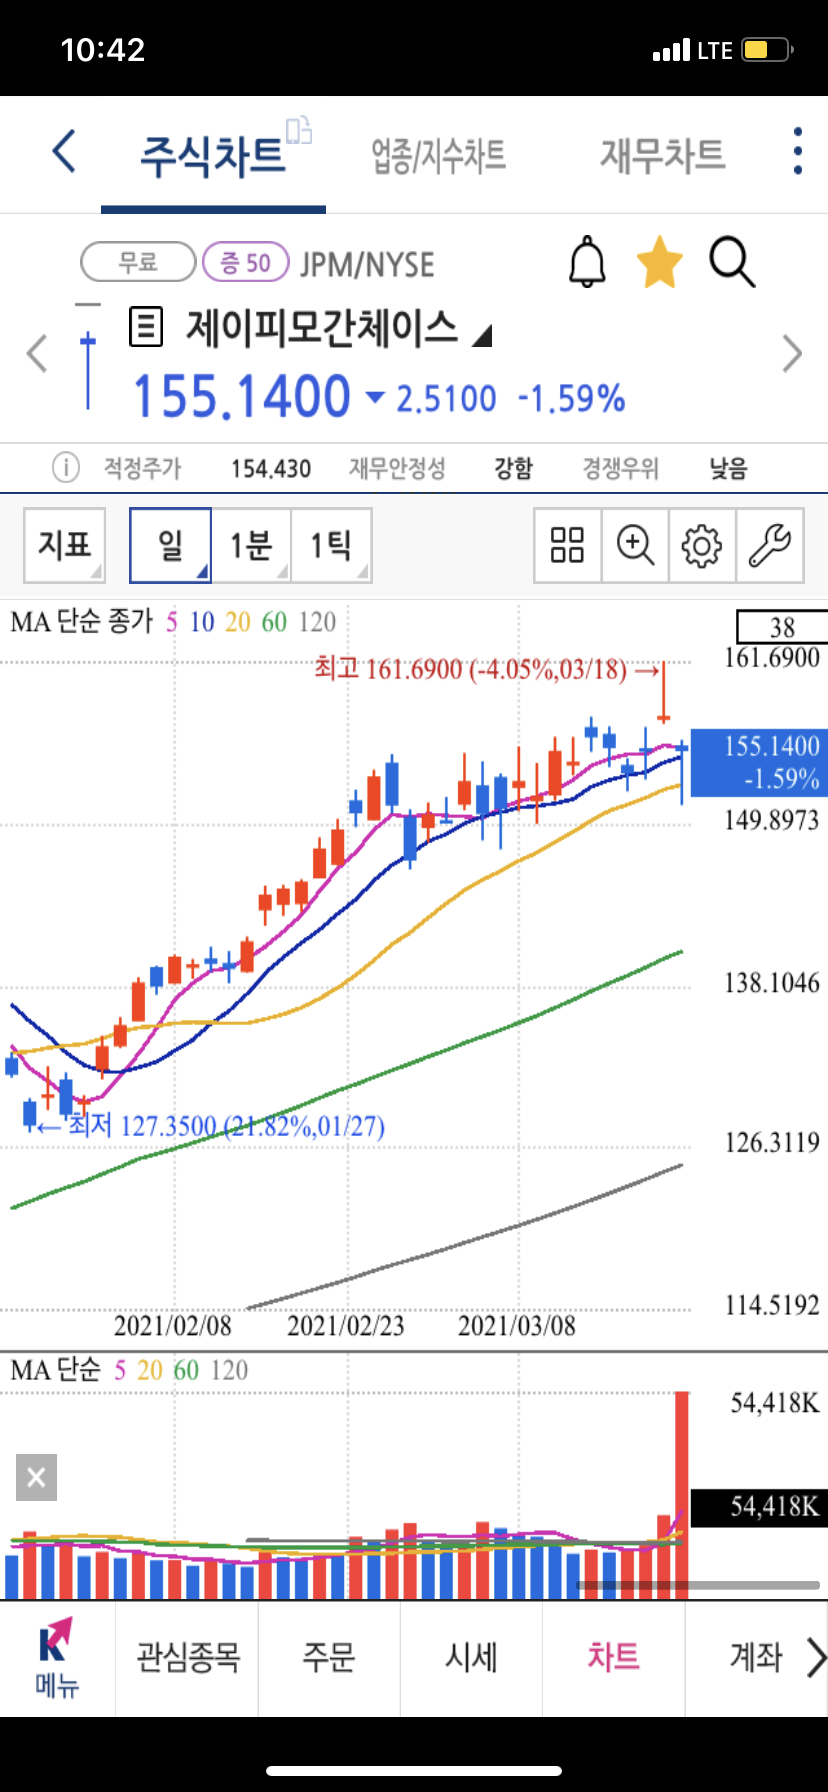The width and height of the screenshot is (828, 1792).
Task: Open the three-dot overflow menu
Action: click(x=797, y=151)
